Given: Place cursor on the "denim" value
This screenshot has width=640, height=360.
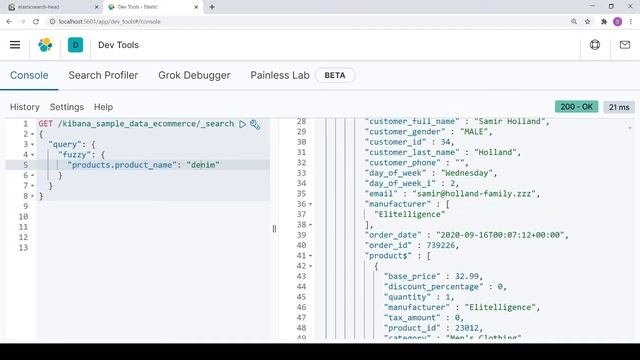Looking at the screenshot, I should click(203, 165).
